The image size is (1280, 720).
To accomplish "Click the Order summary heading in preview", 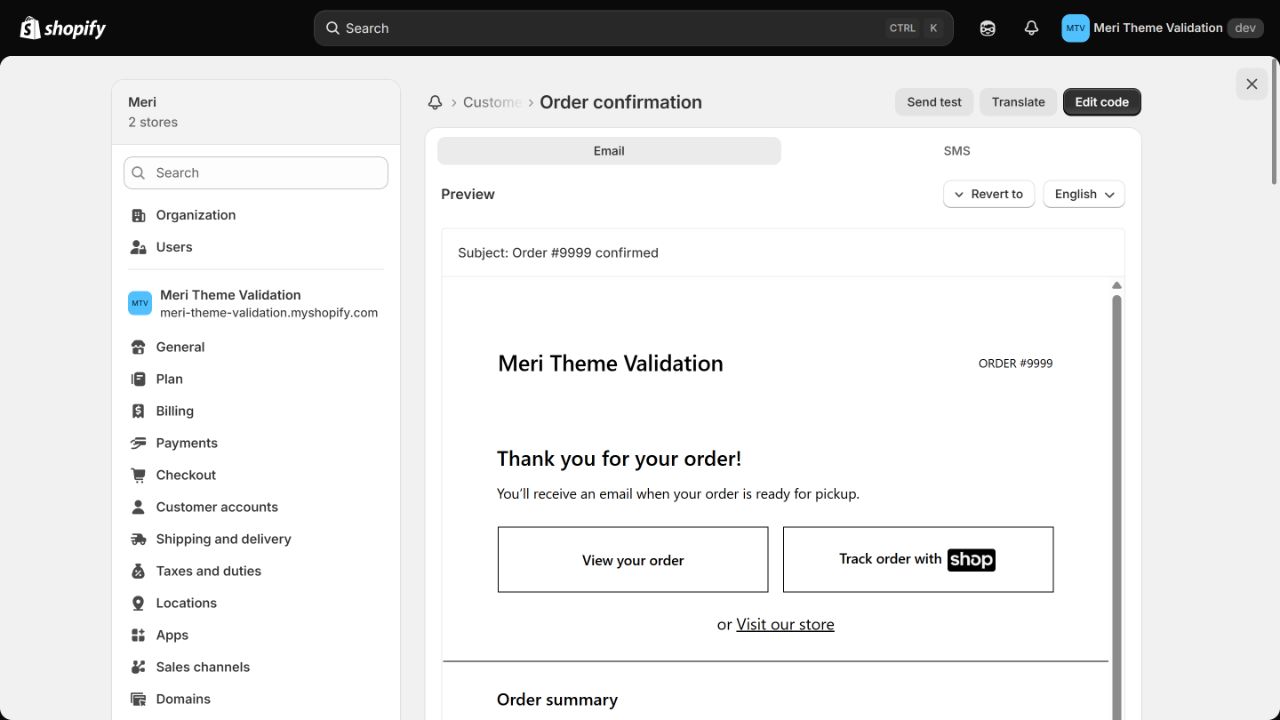I will click(x=557, y=700).
